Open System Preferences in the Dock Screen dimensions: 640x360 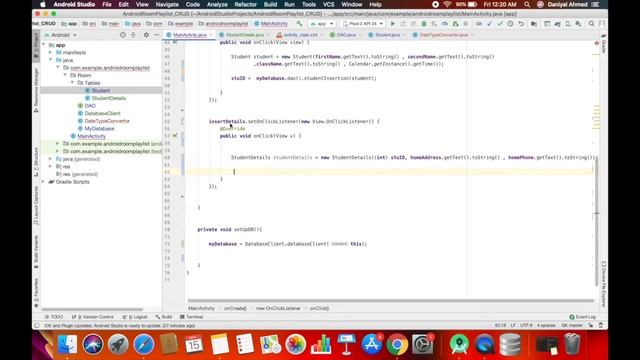(422, 344)
